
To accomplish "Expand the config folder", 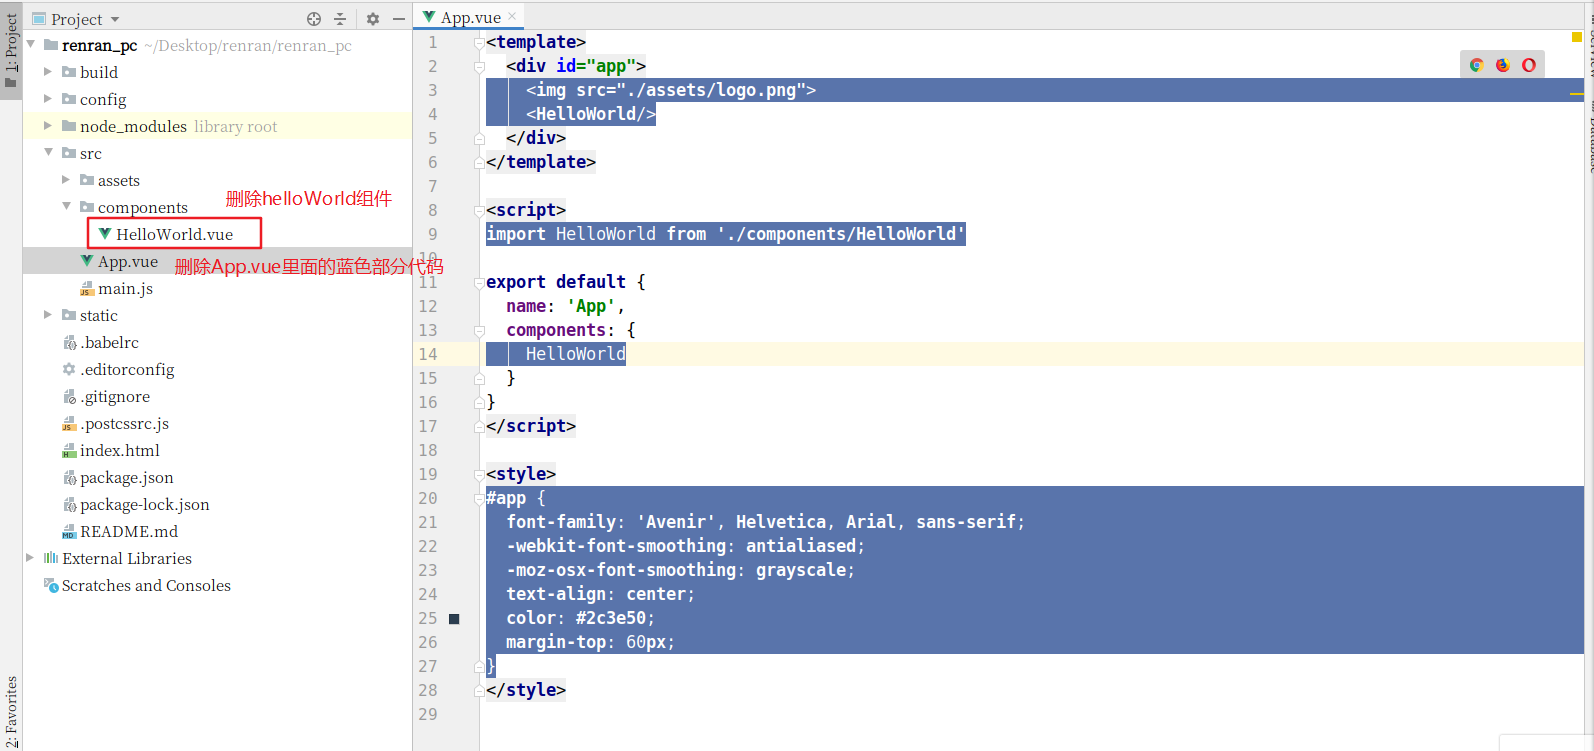I will 48,99.
